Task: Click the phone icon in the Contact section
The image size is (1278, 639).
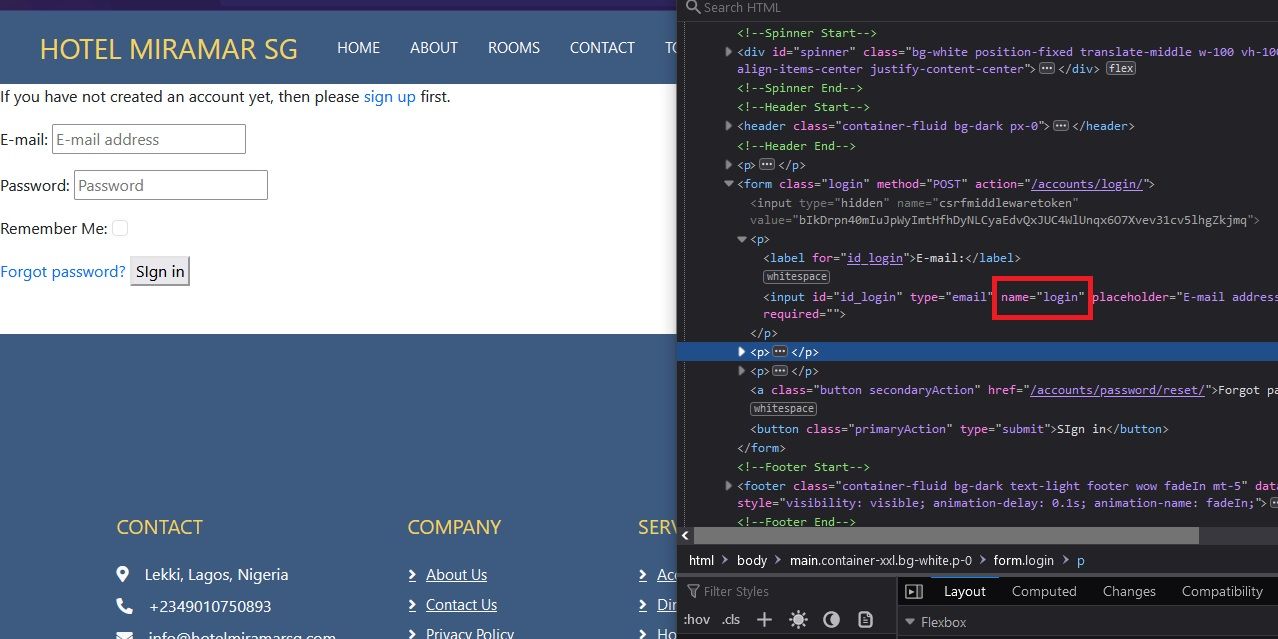Action: tap(123, 605)
